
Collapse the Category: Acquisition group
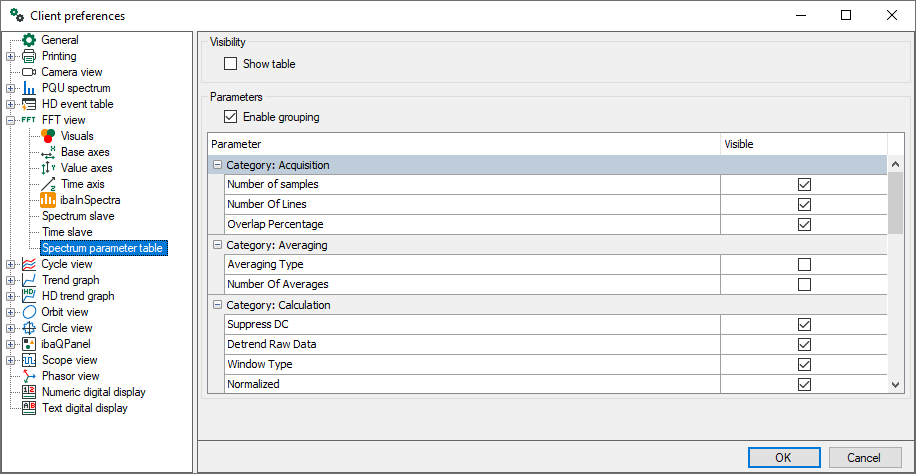(217, 165)
